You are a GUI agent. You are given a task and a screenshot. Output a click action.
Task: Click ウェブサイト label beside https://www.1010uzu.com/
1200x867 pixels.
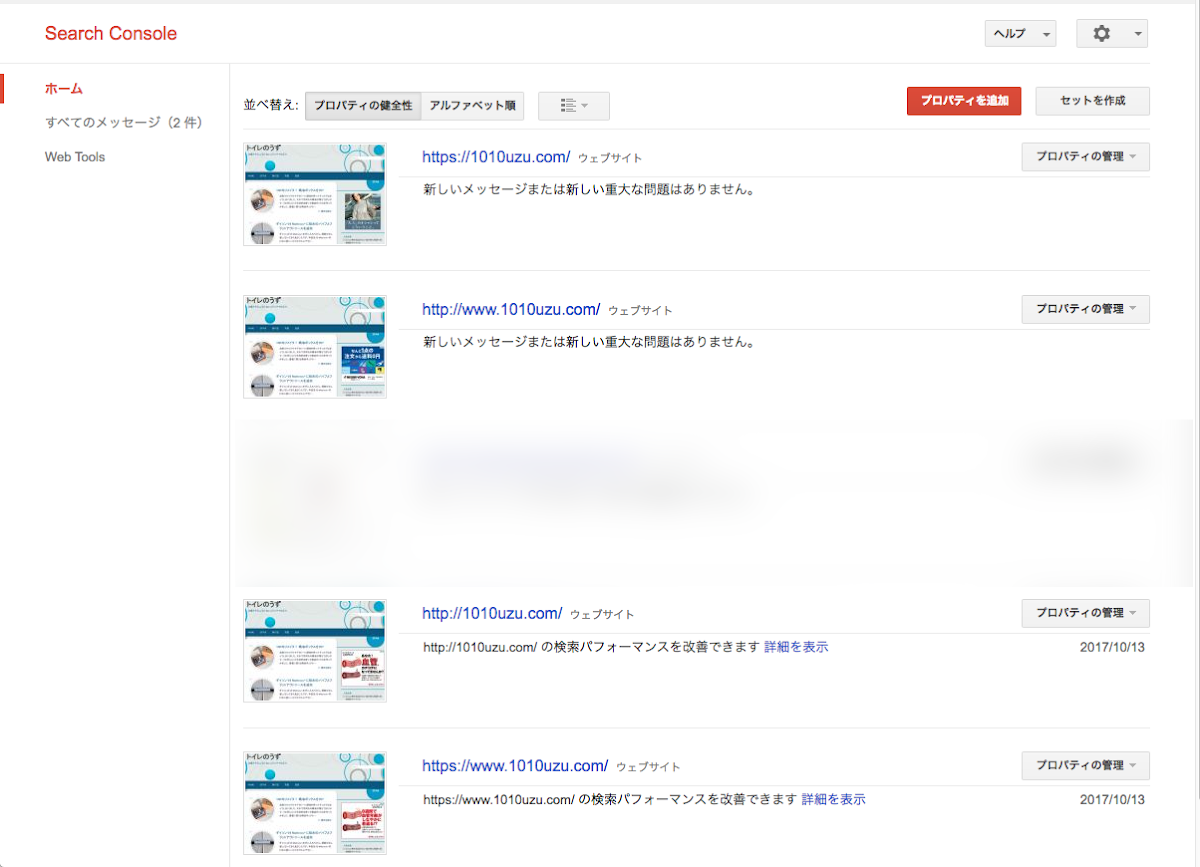[x=648, y=766]
